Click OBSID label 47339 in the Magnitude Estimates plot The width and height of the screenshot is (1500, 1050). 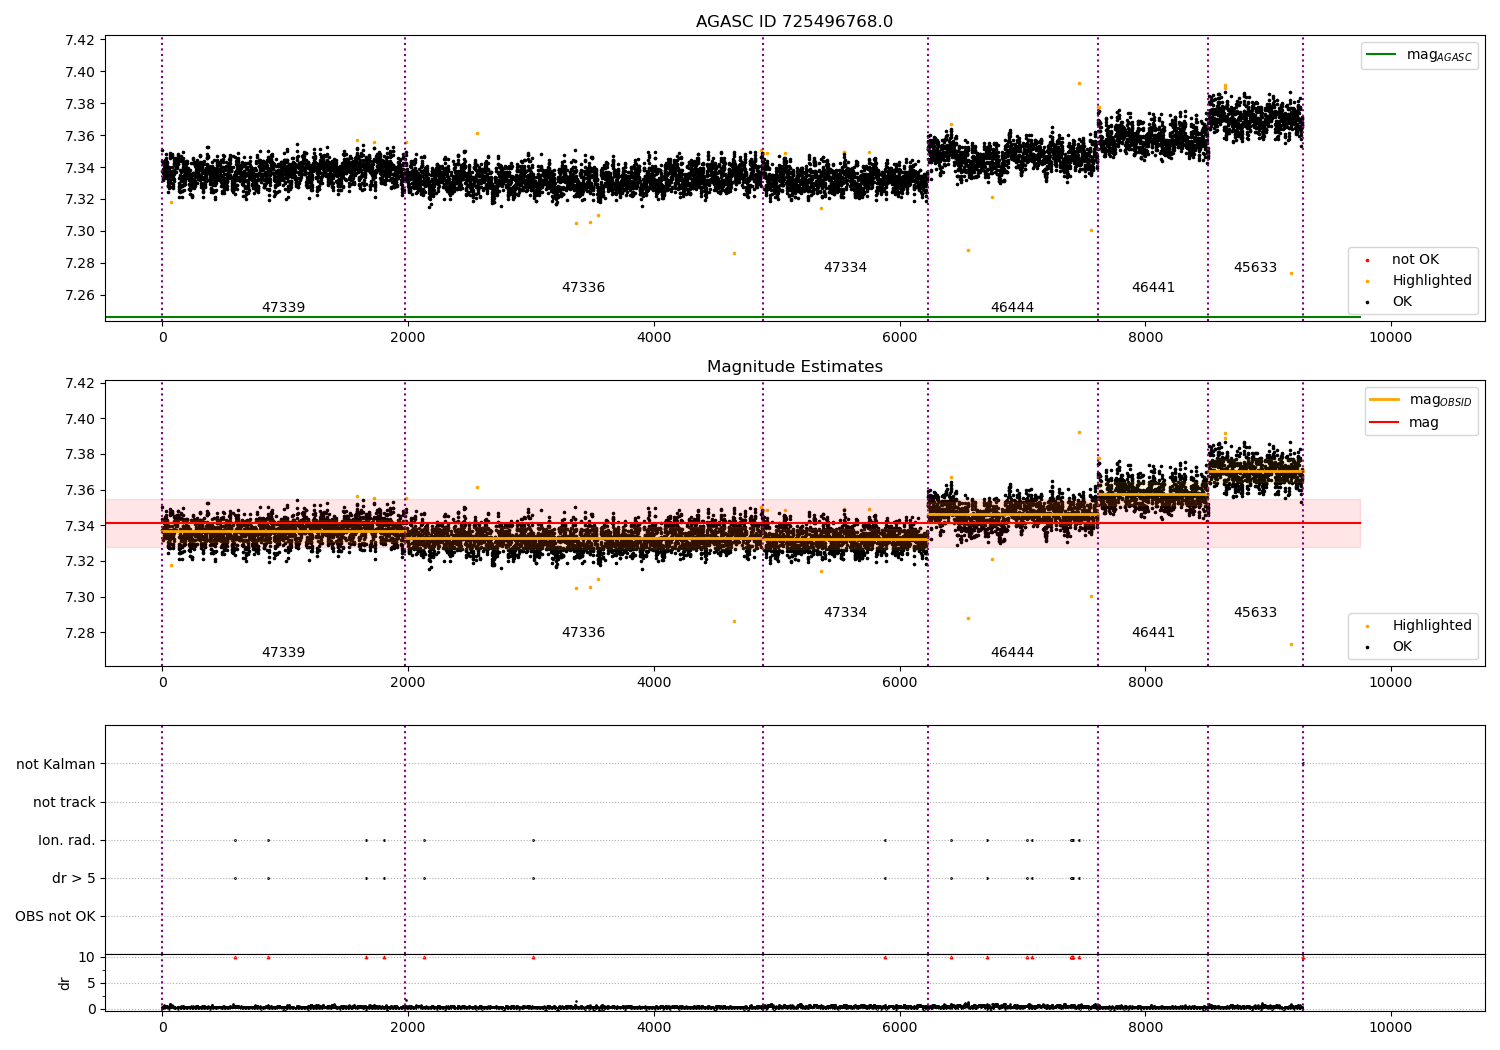(x=283, y=653)
